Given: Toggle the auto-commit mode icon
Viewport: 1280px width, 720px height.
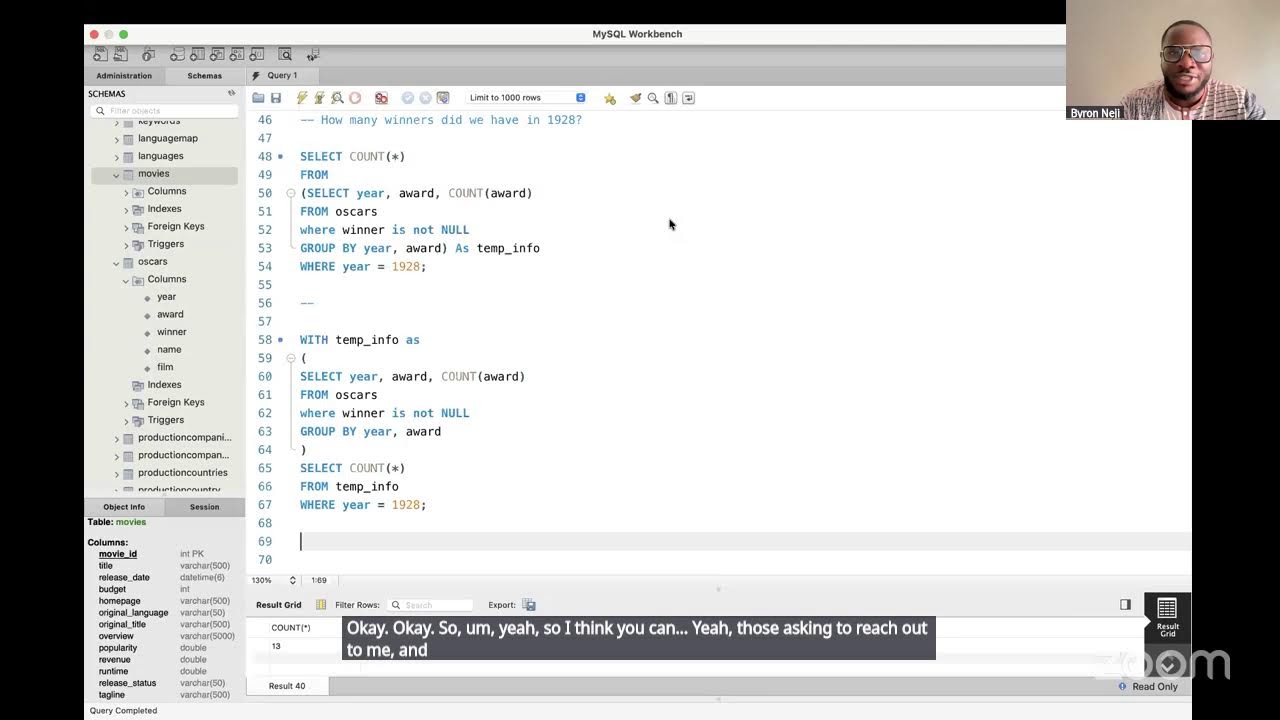Looking at the screenshot, I should pos(443,98).
